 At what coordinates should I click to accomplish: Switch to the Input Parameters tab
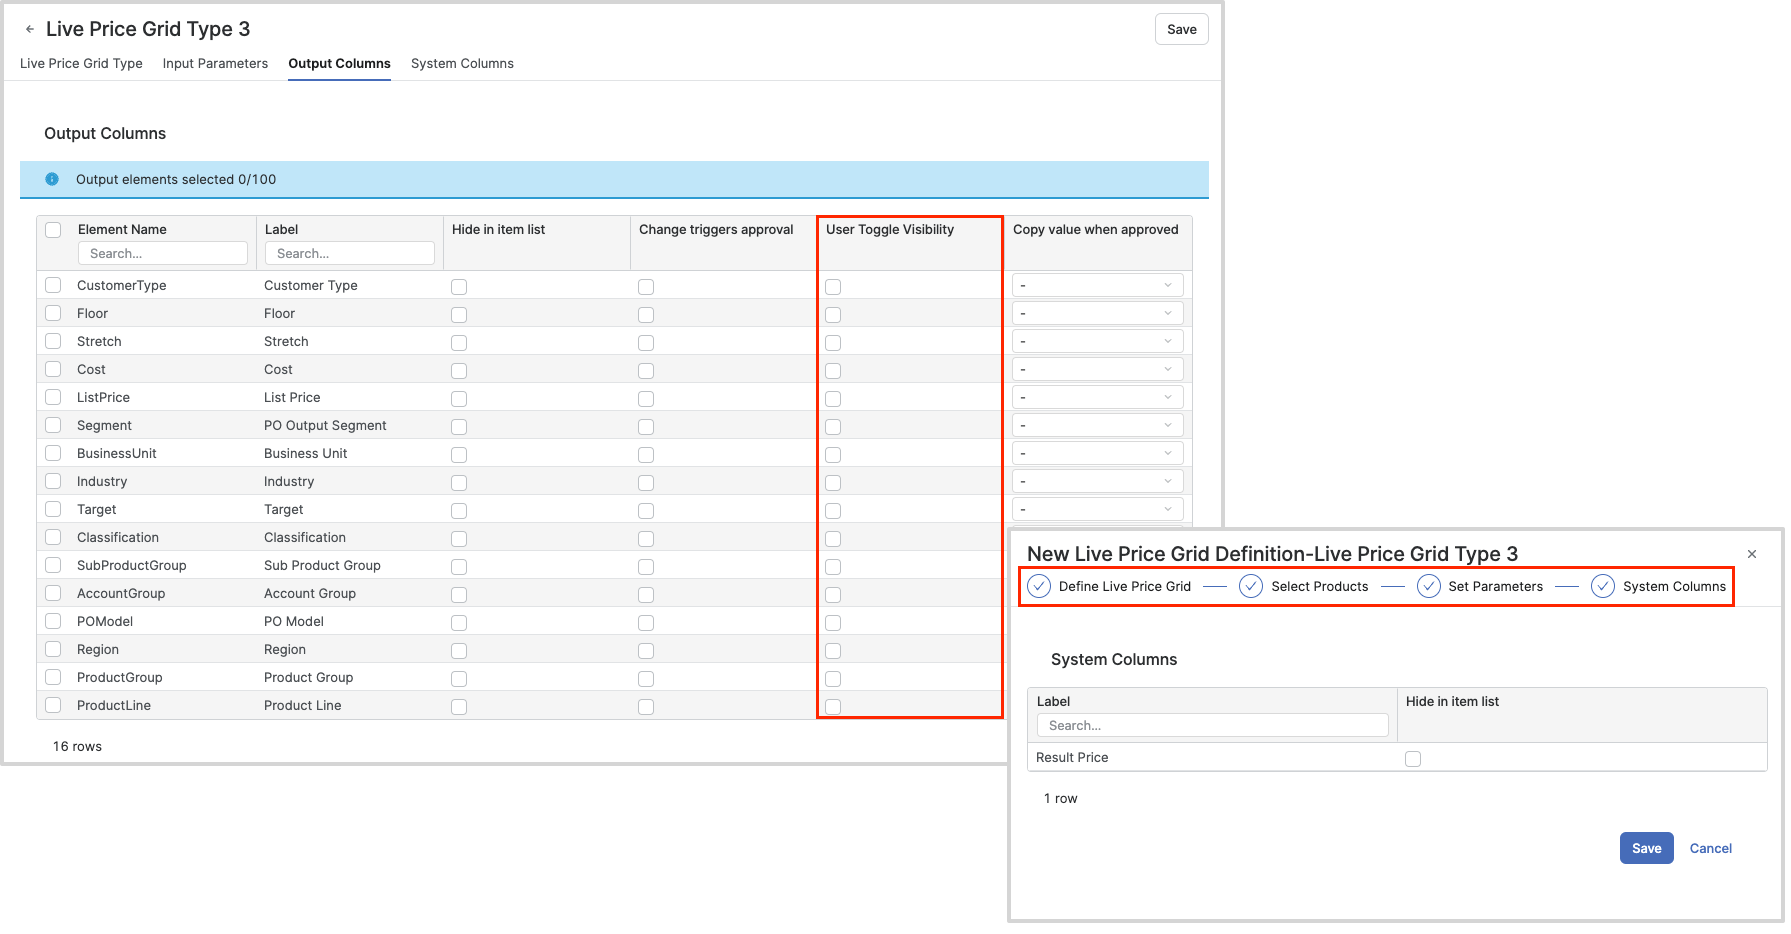pos(215,63)
